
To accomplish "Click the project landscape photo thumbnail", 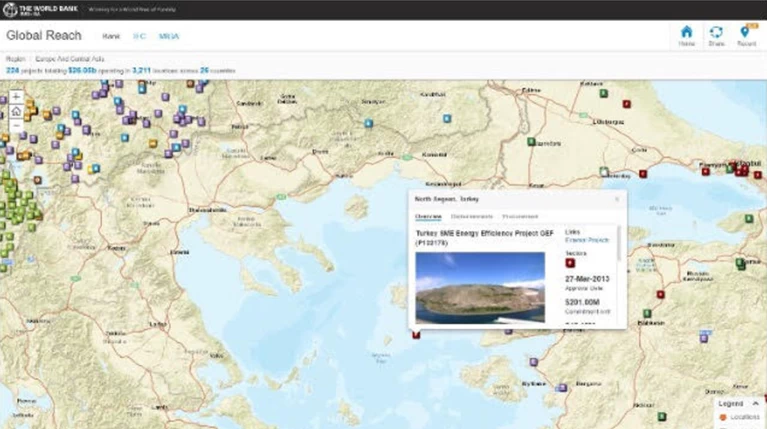I will (480, 288).
